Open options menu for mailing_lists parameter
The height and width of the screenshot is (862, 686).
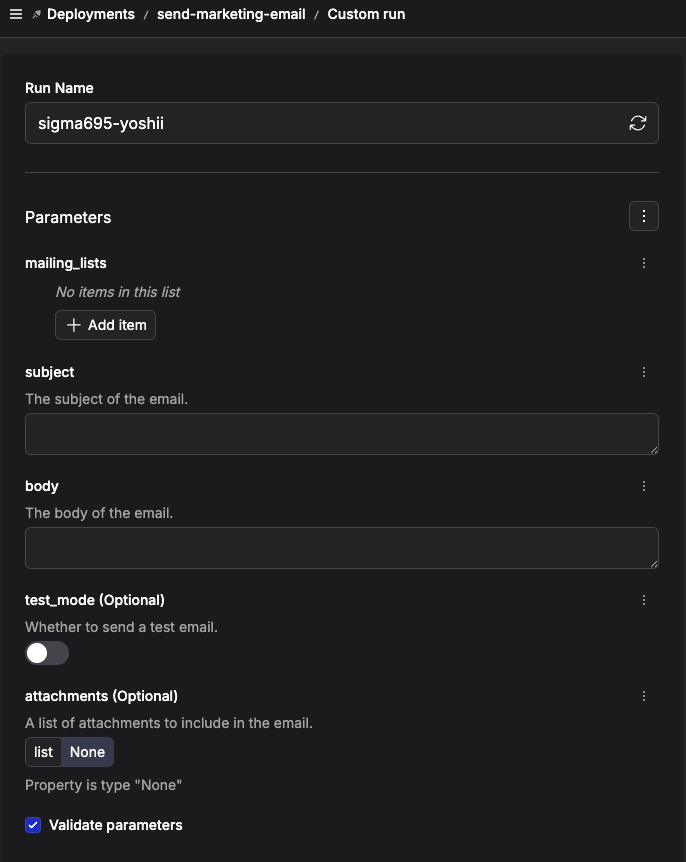(644, 263)
